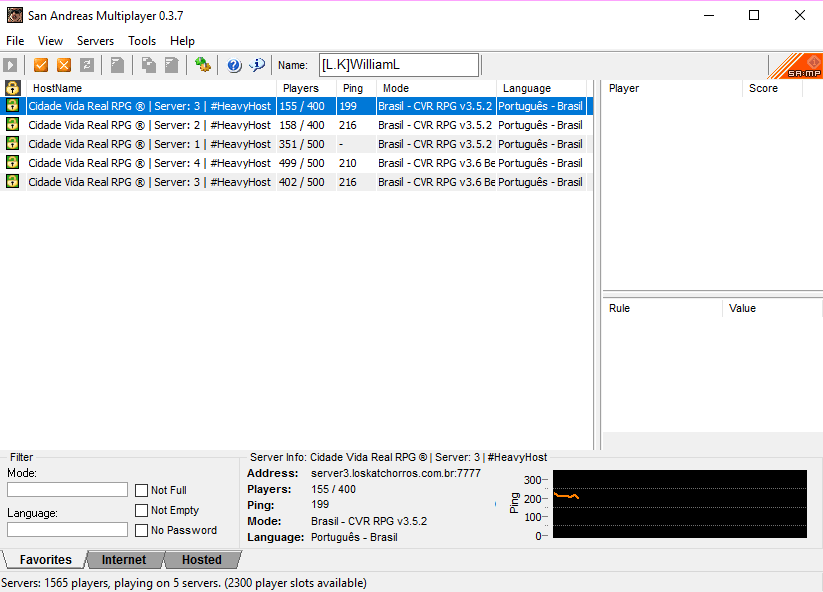Sort the list by the Players column
This screenshot has height=592, width=823.
click(306, 88)
